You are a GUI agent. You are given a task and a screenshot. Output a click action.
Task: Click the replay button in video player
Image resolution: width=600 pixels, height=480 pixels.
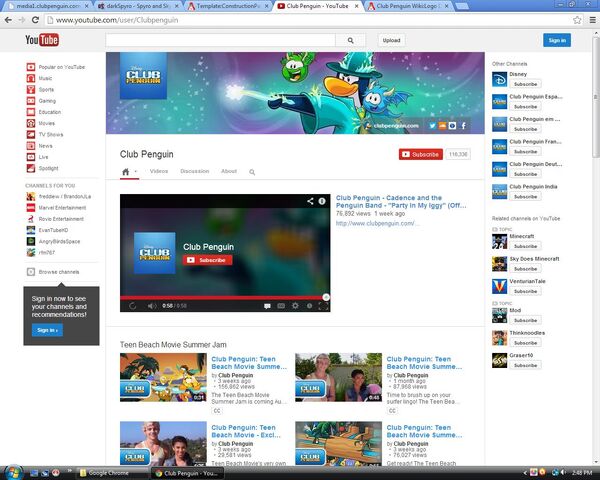[x=132, y=306]
